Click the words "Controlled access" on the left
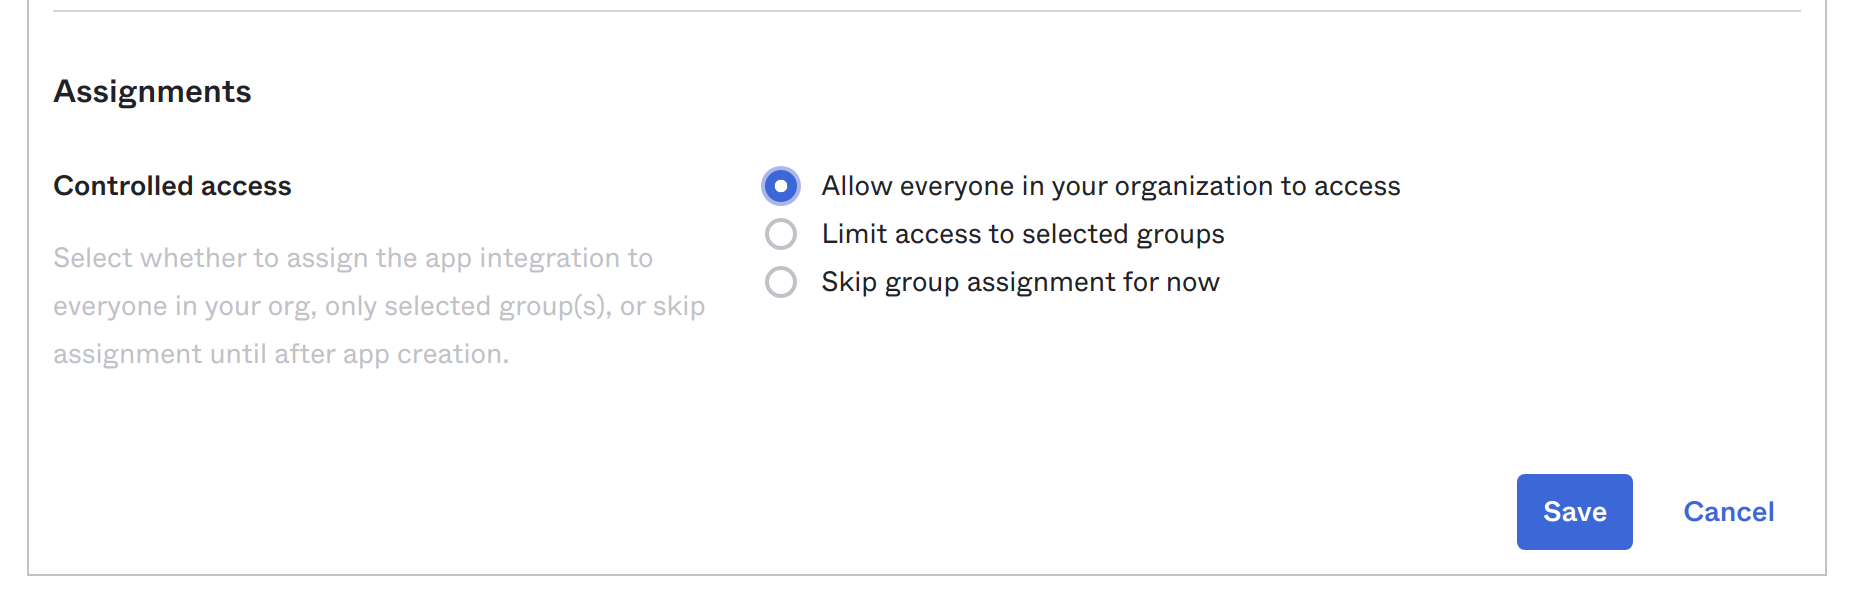Image resolution: width=1858 pixels, height=596 pixels. tap(172, 185)
